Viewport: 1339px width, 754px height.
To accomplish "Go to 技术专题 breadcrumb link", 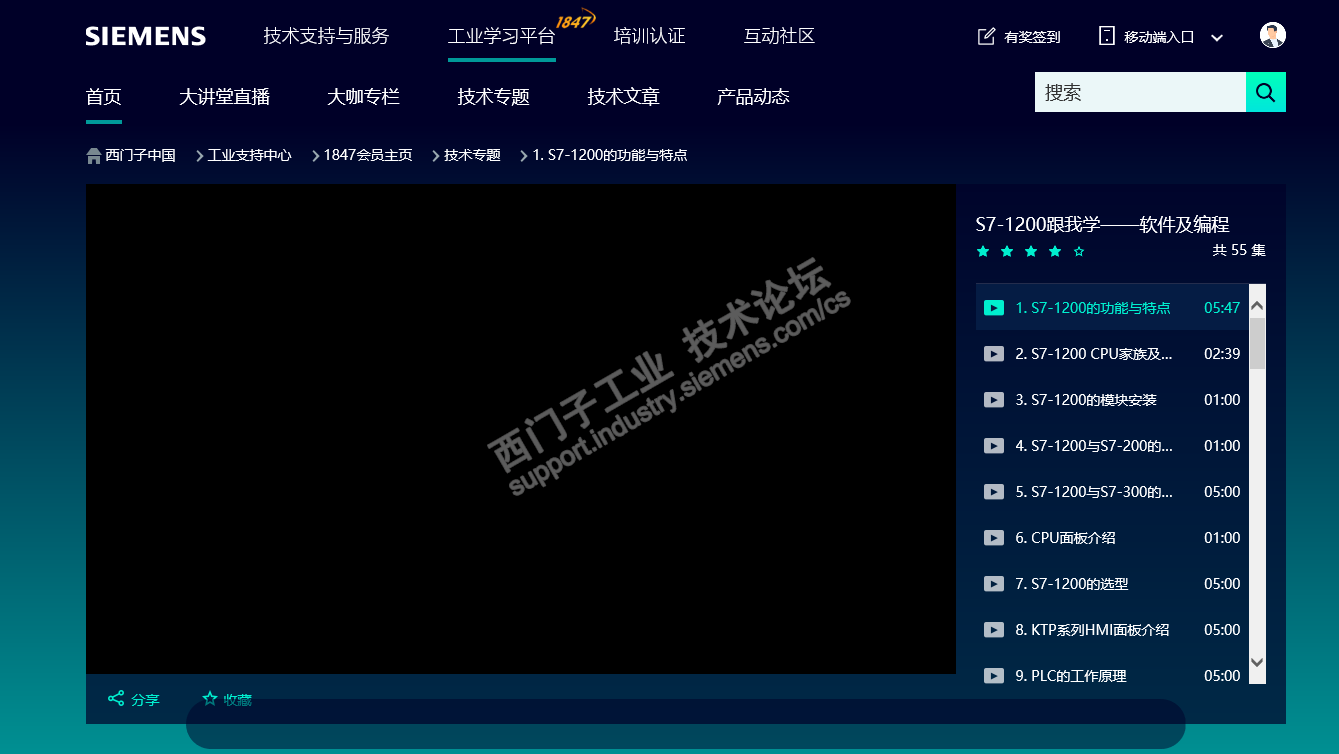I will tap(473, 155).
